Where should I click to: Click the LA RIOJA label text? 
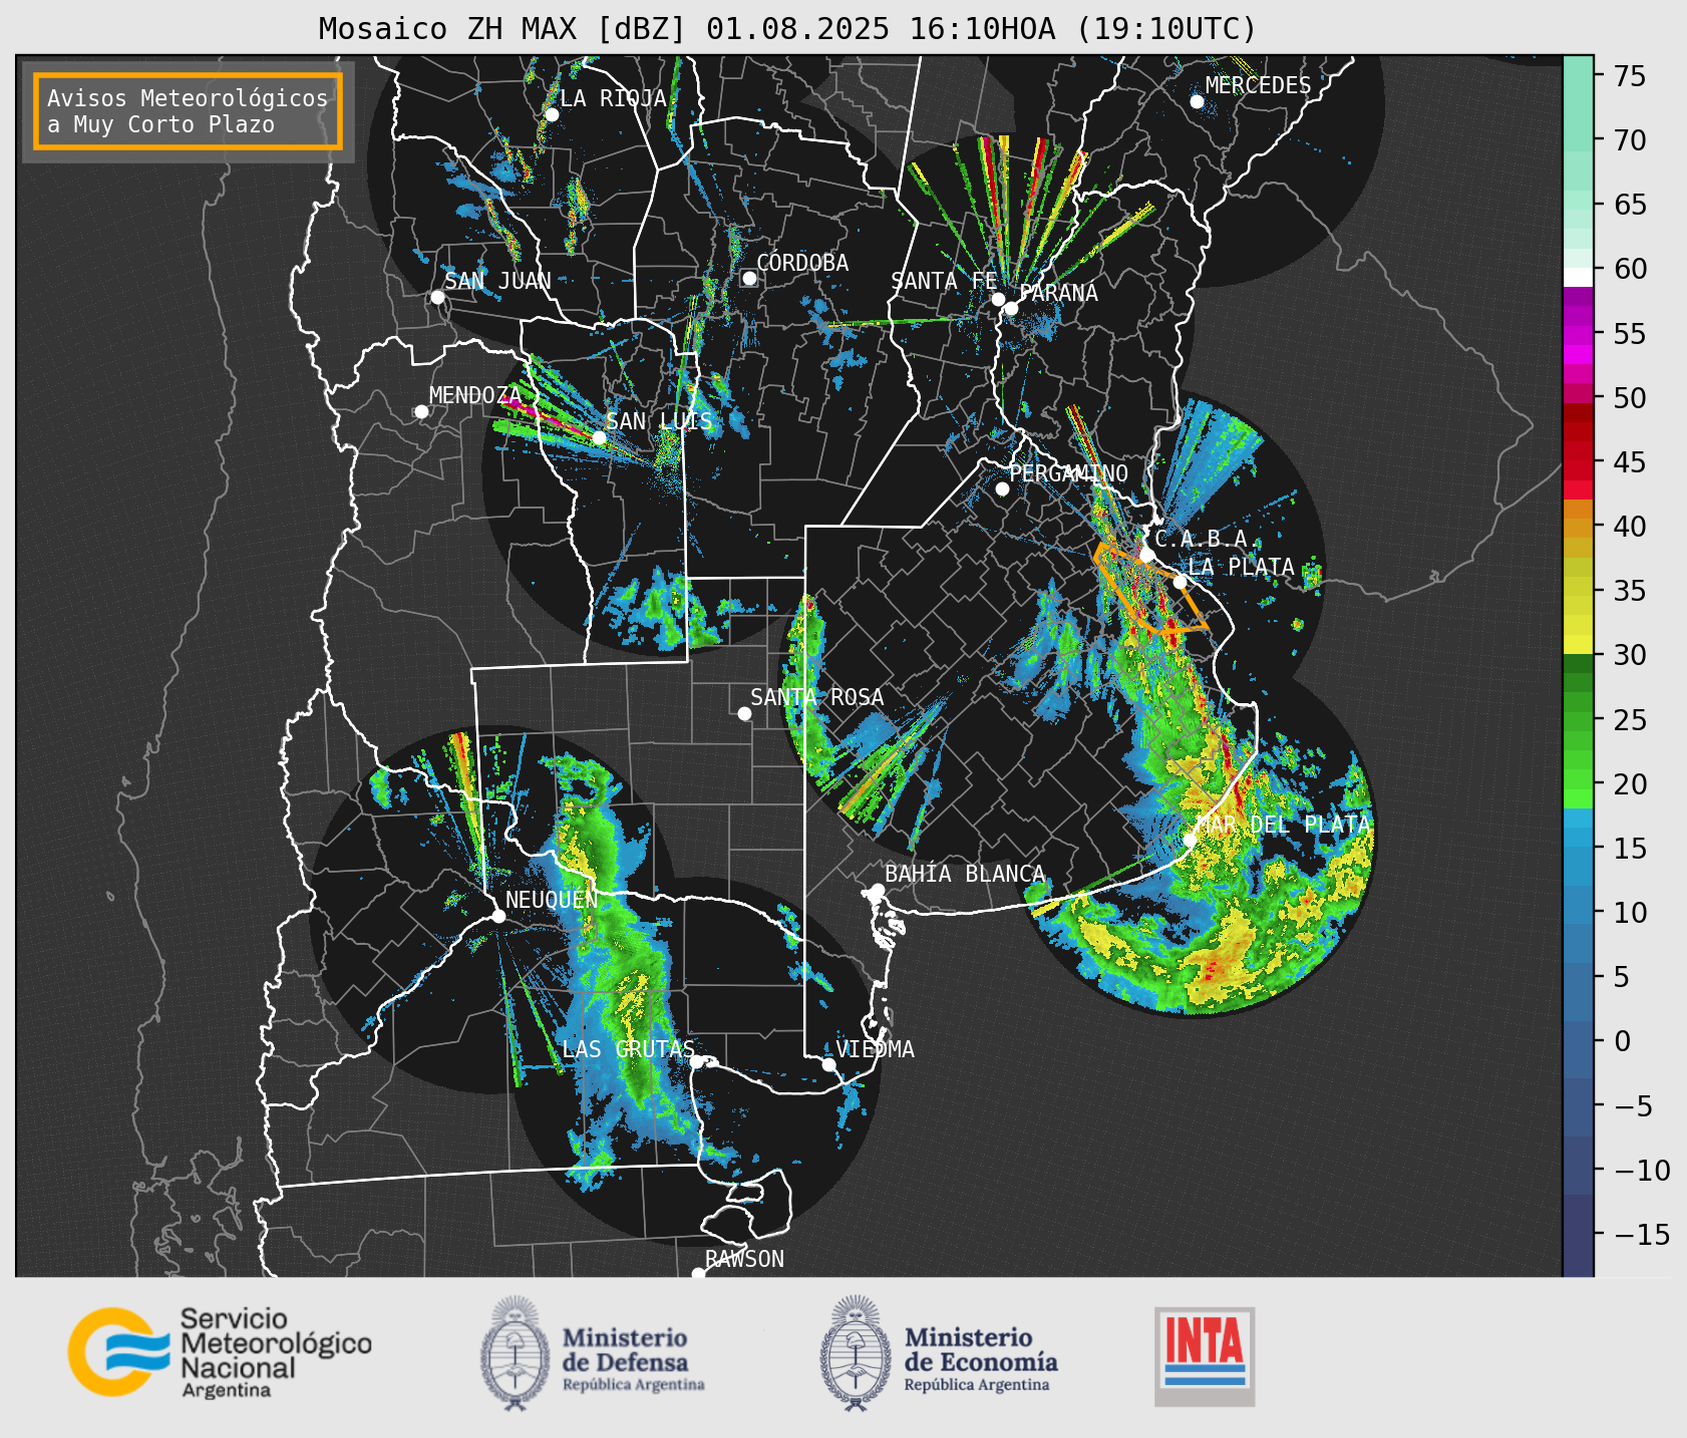[613, 99]
